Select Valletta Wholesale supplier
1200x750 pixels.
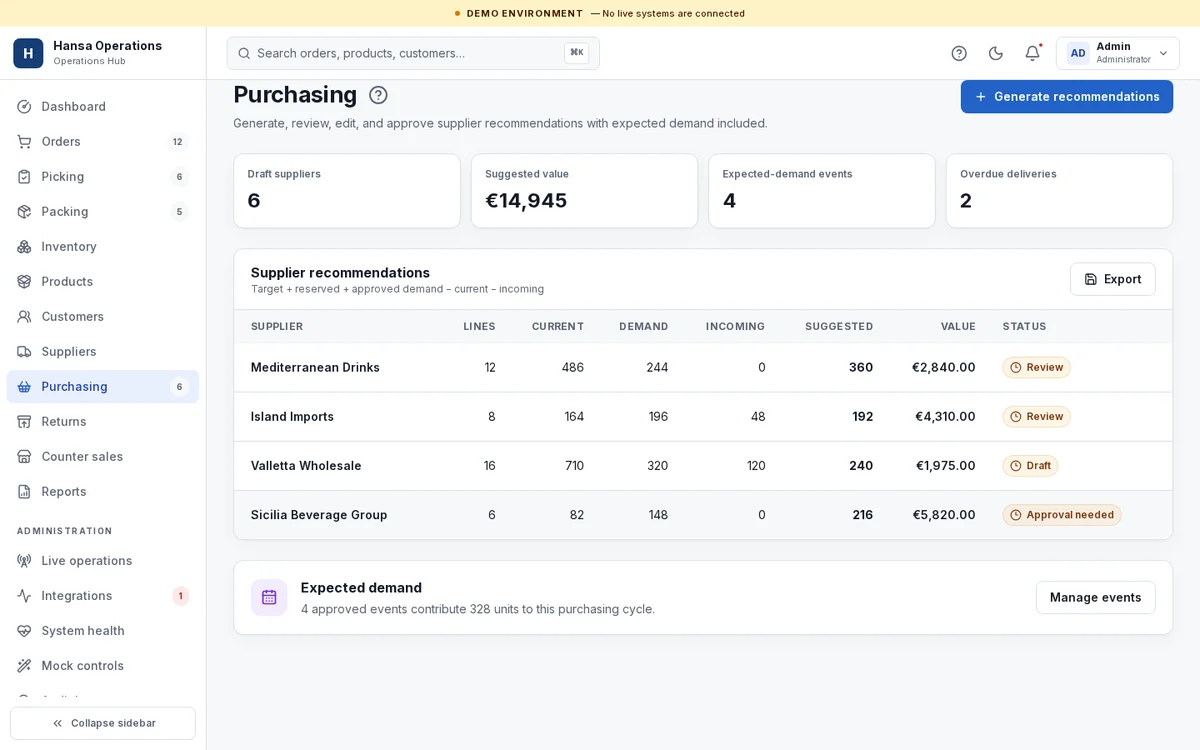(306, 465)
